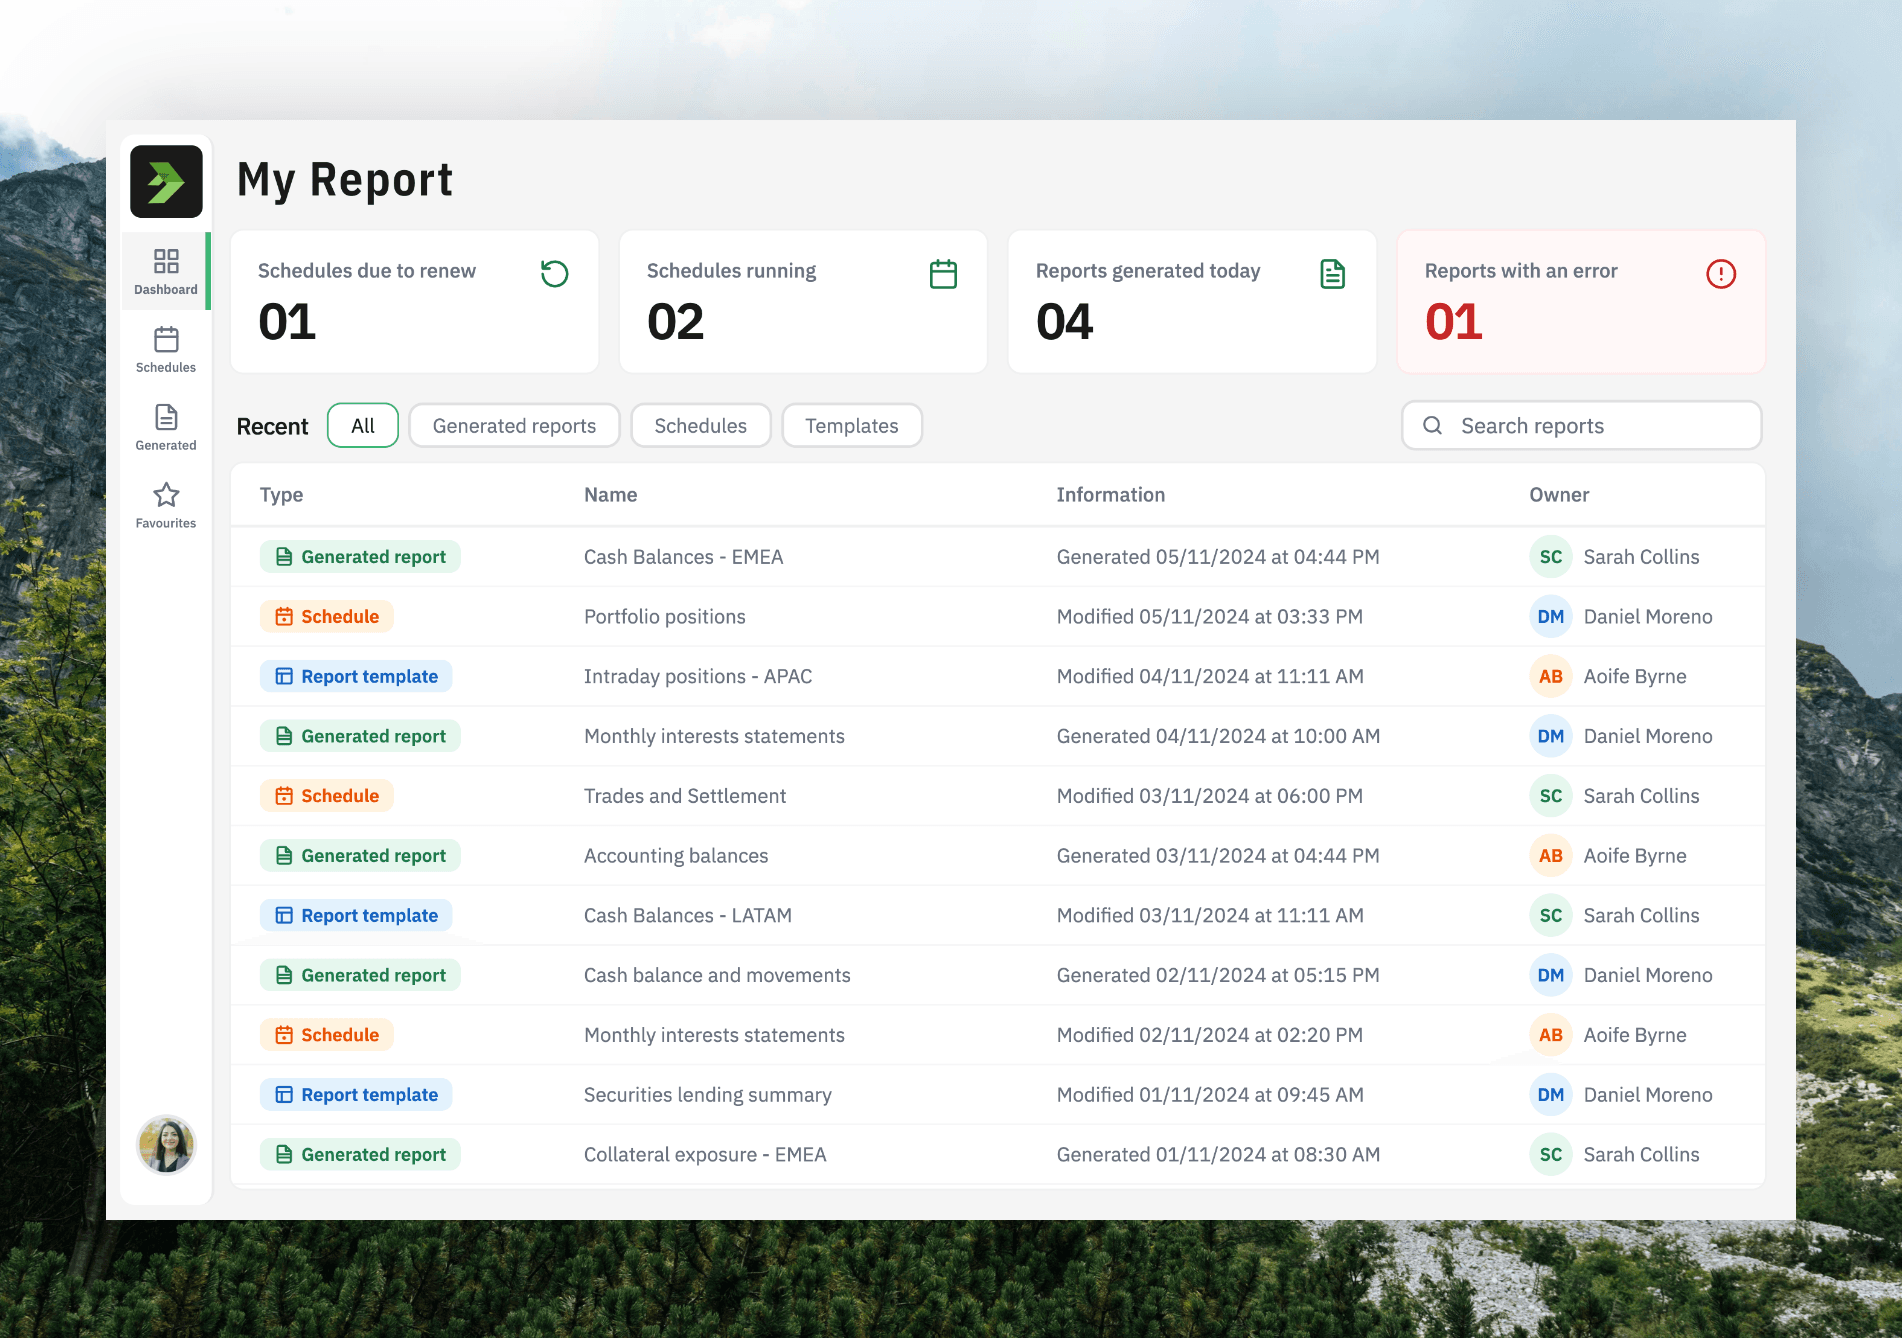Image resolution: width=1902 pixels, height=1338 pixels.
Task: Click Report template badge for Securities lending summary
Action: click(x=356, y=1094)
